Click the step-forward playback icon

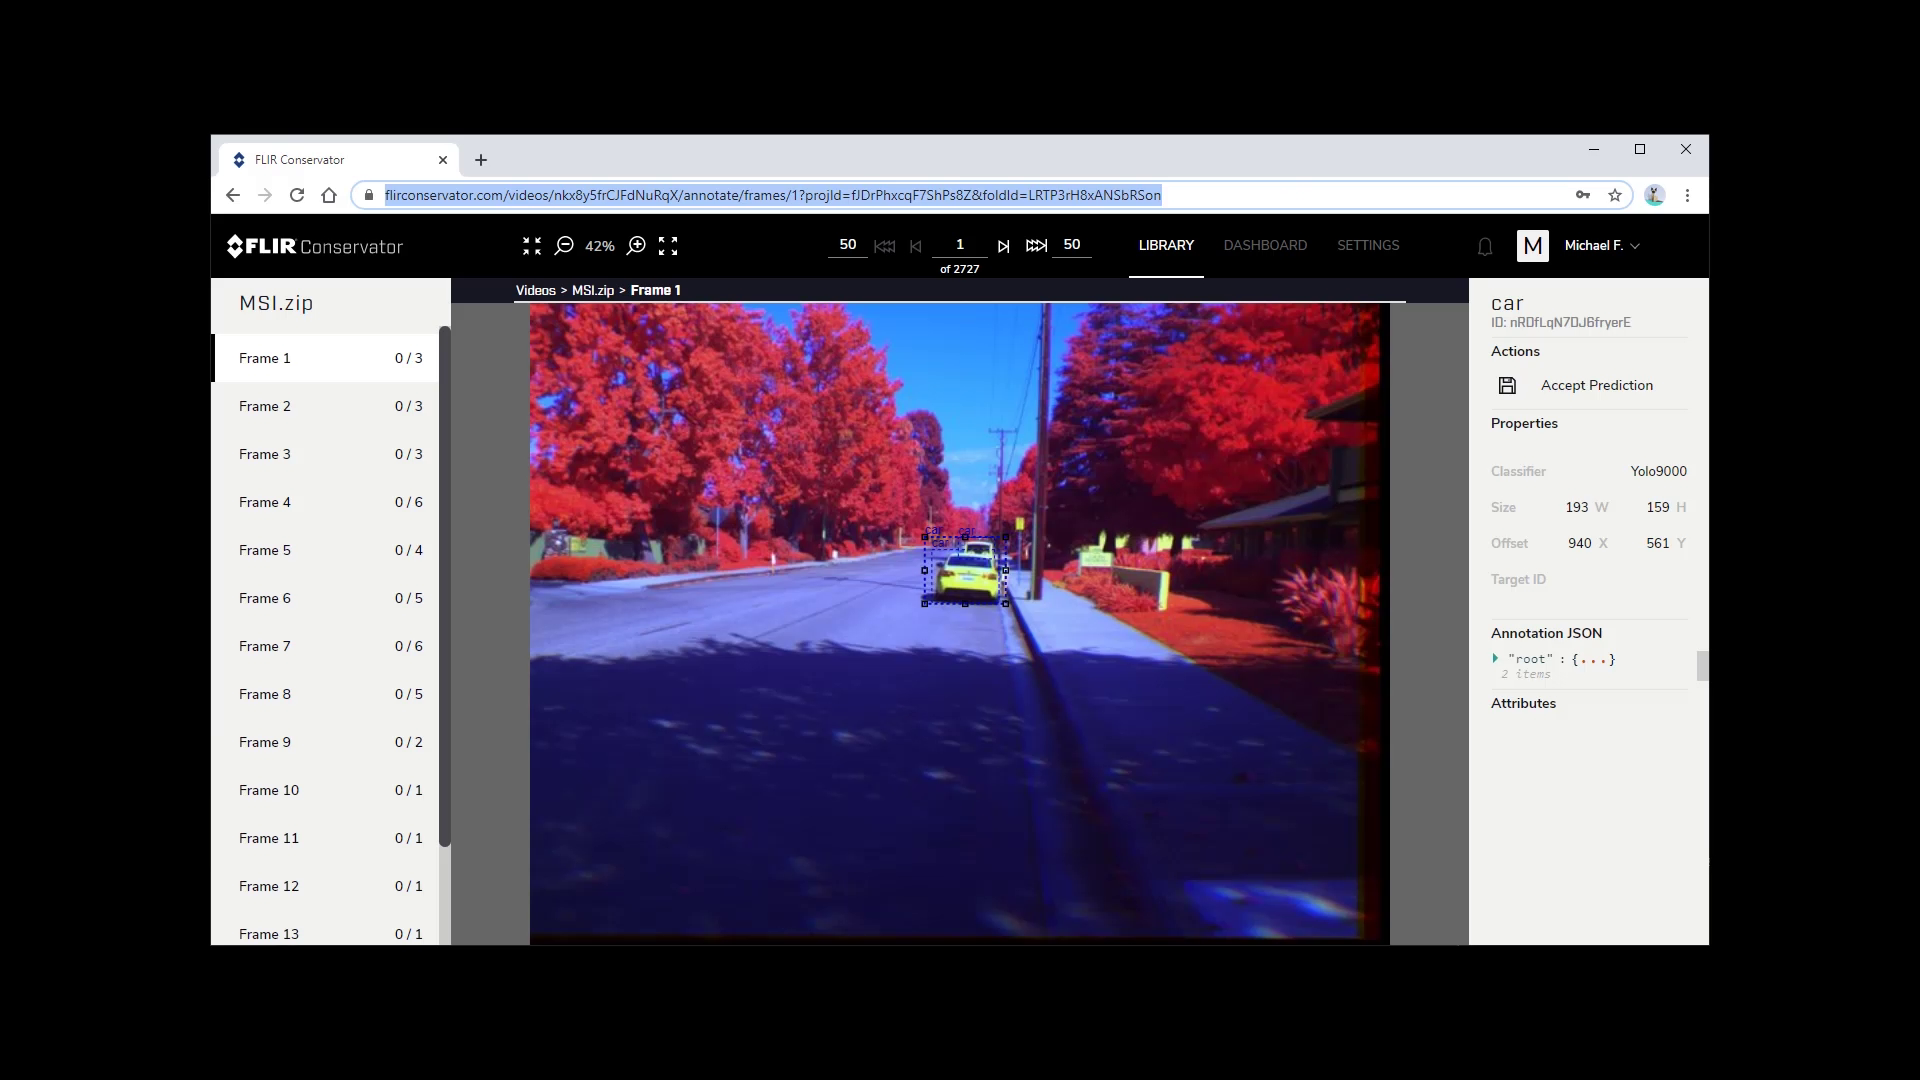[x=1004, y=245]
